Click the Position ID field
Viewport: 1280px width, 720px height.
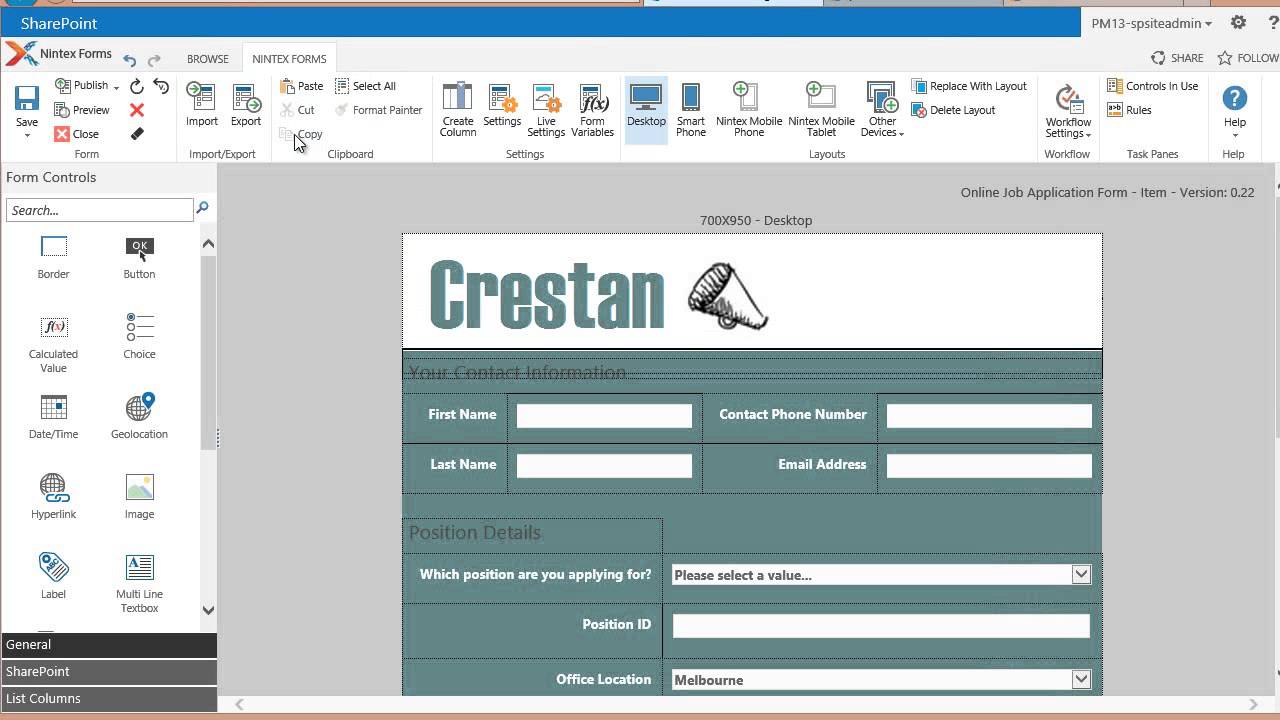881,626
